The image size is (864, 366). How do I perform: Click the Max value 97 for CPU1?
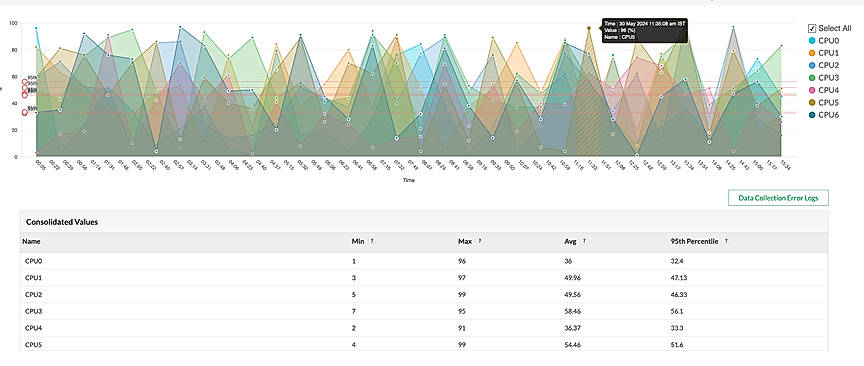coord(462,278)
